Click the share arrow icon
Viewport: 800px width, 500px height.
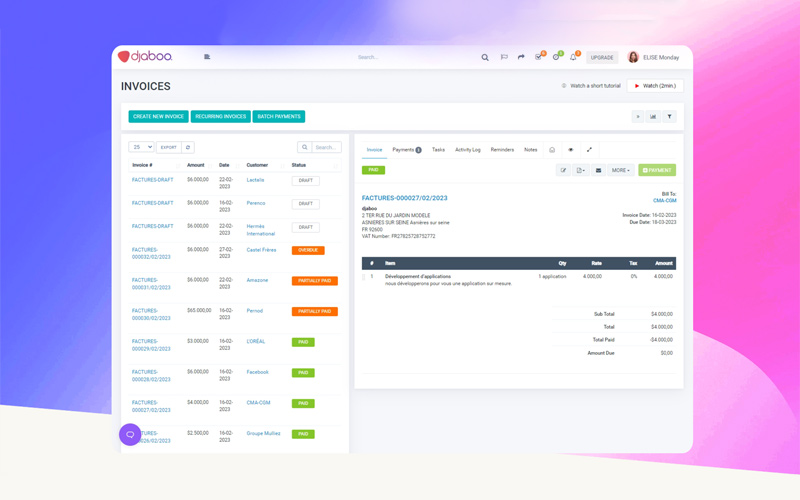point(521,57)
